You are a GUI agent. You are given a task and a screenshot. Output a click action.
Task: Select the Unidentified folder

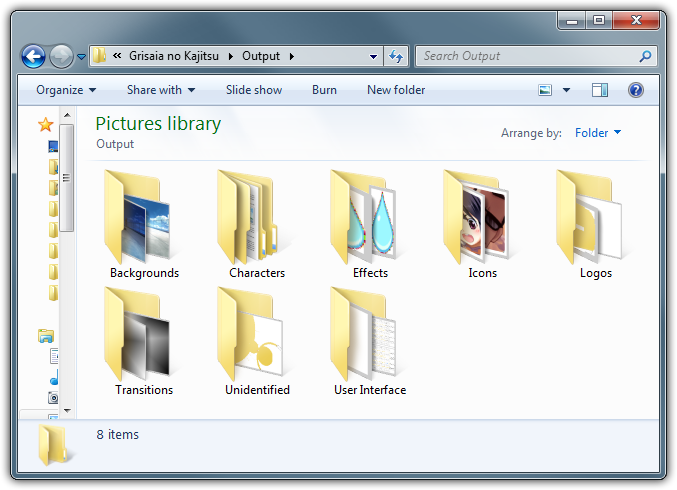click(257, 341)
